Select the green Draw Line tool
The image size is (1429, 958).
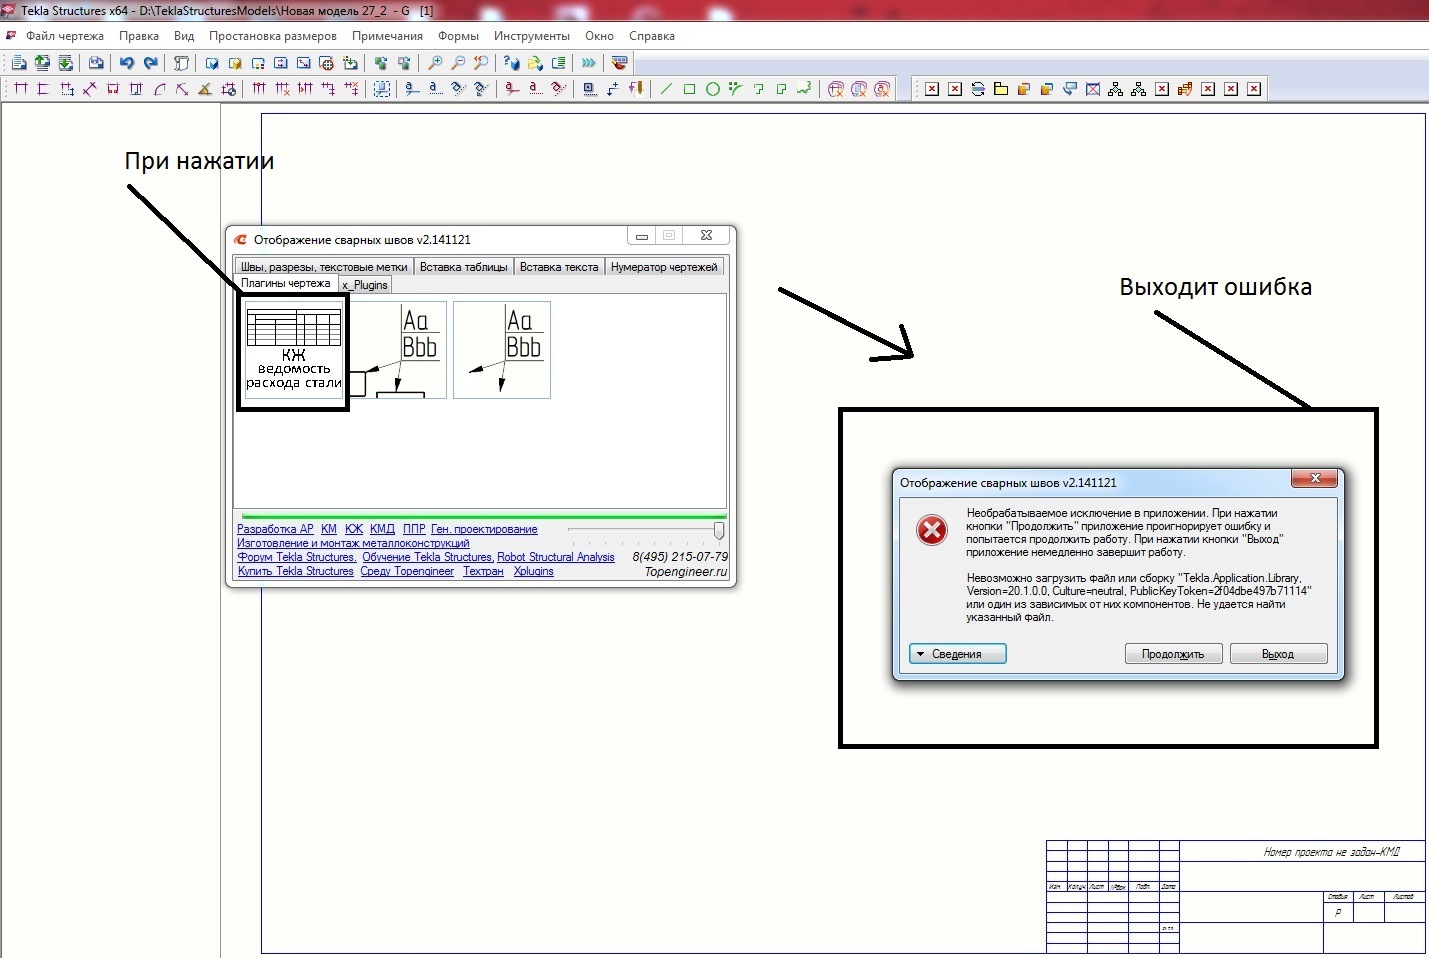[x=666, y=89]
